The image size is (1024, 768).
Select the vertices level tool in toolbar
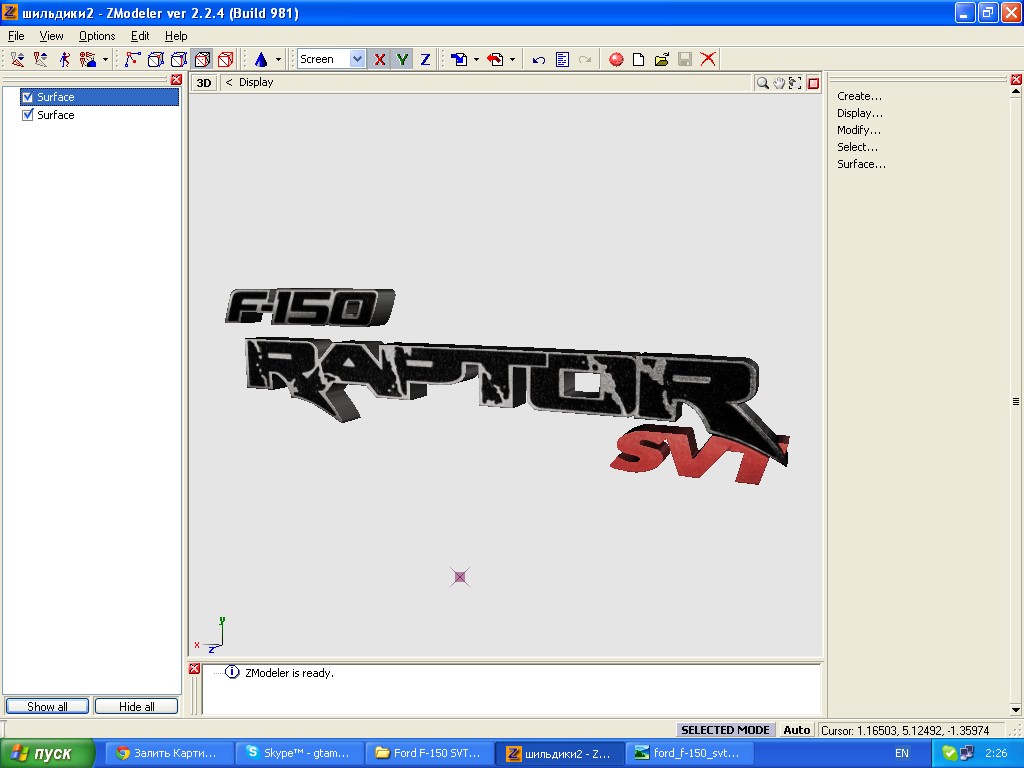[18, 59]
